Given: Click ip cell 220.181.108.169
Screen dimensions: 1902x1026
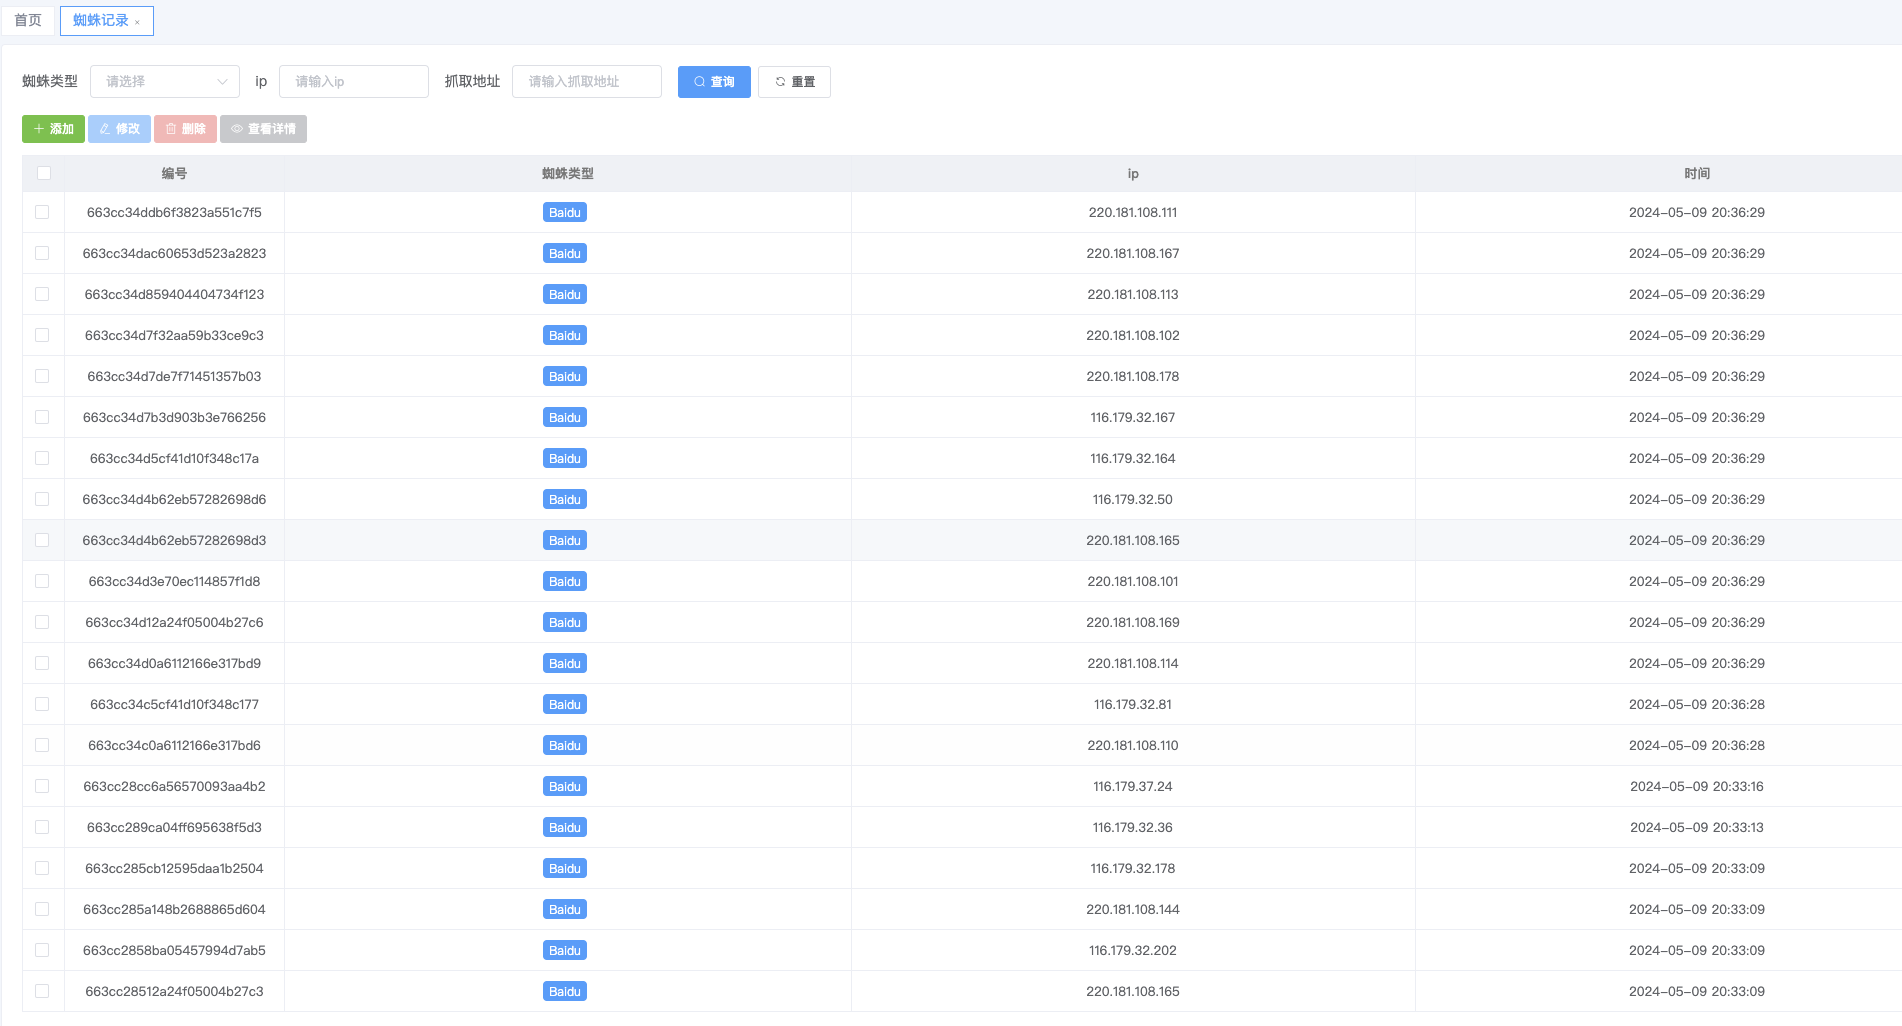Looking at the screenshot, I should pyautogui.click(x=1133, y=622).
